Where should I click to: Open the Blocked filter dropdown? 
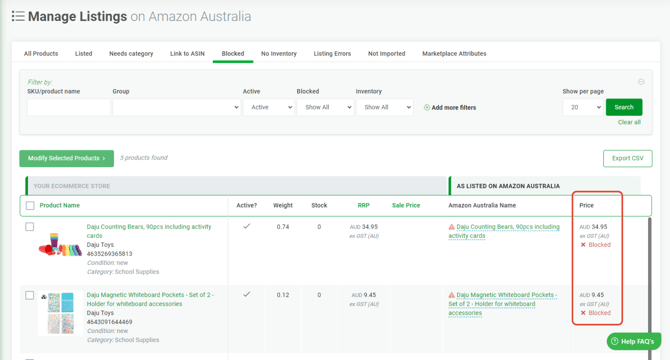tap(326, 107)
